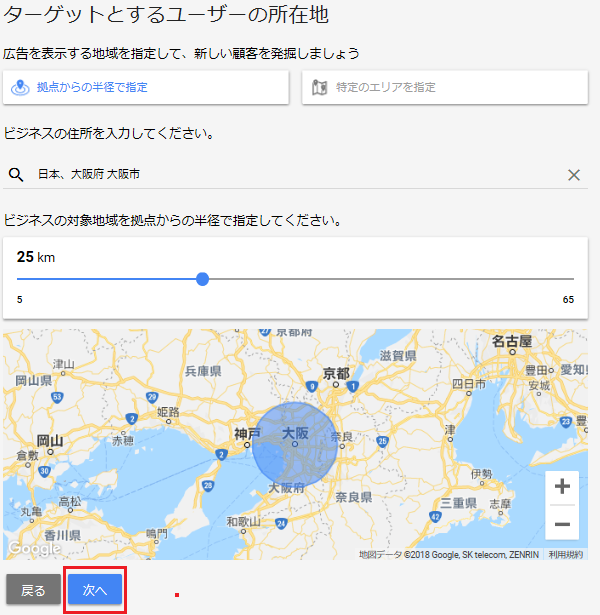Click the radius pin icon in 拠点からの半径で指定

pyautogui.click(x=20, y=87)
